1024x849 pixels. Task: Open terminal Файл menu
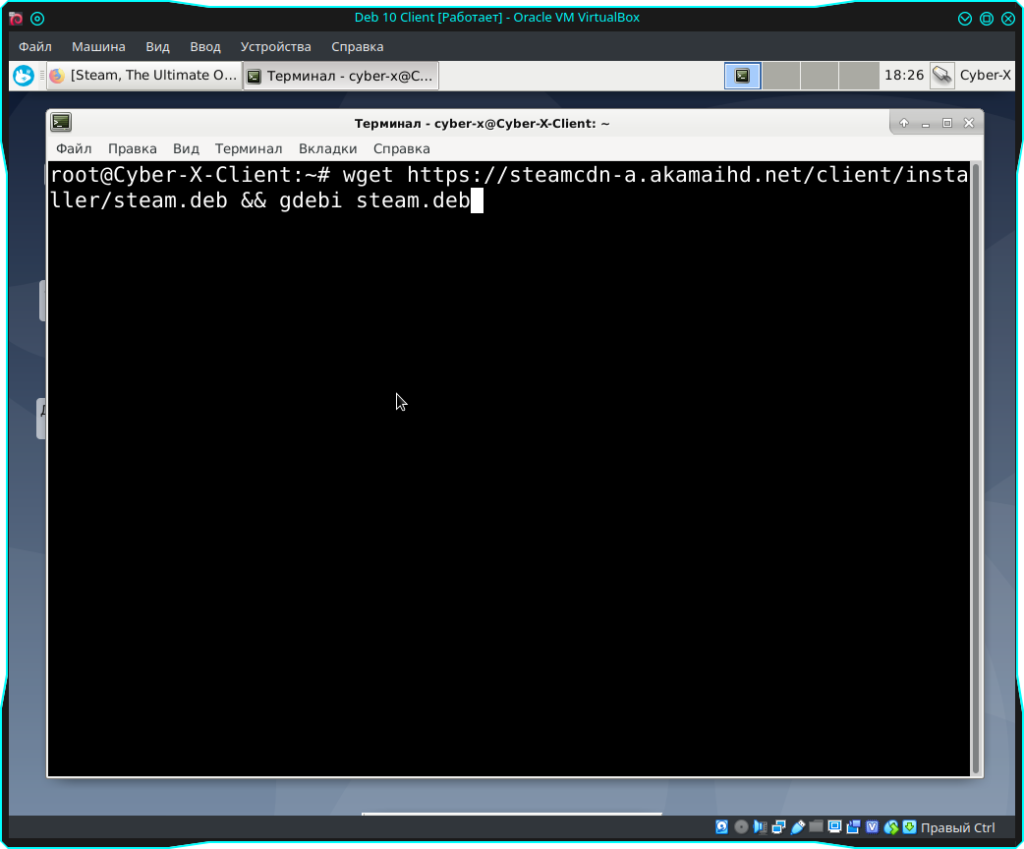74,149
